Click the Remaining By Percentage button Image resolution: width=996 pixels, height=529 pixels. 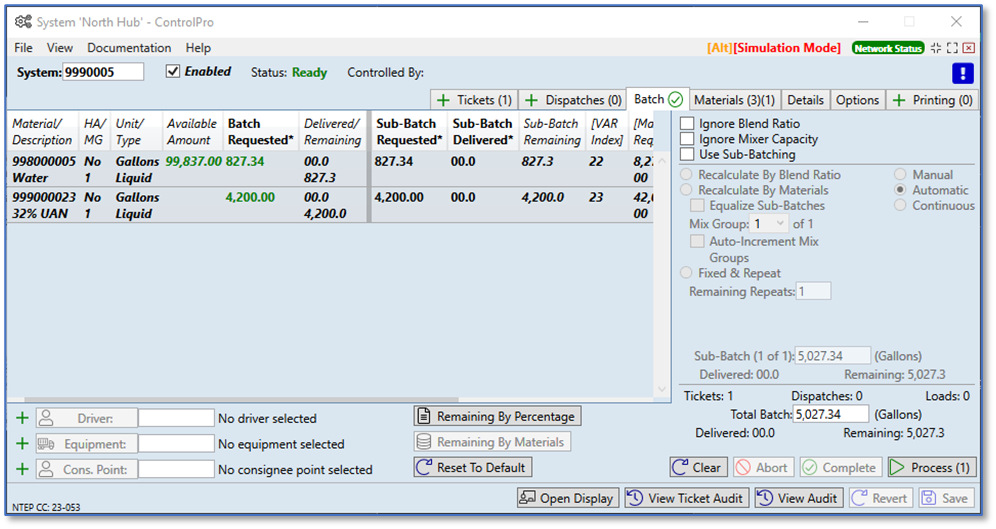(497, 416)
